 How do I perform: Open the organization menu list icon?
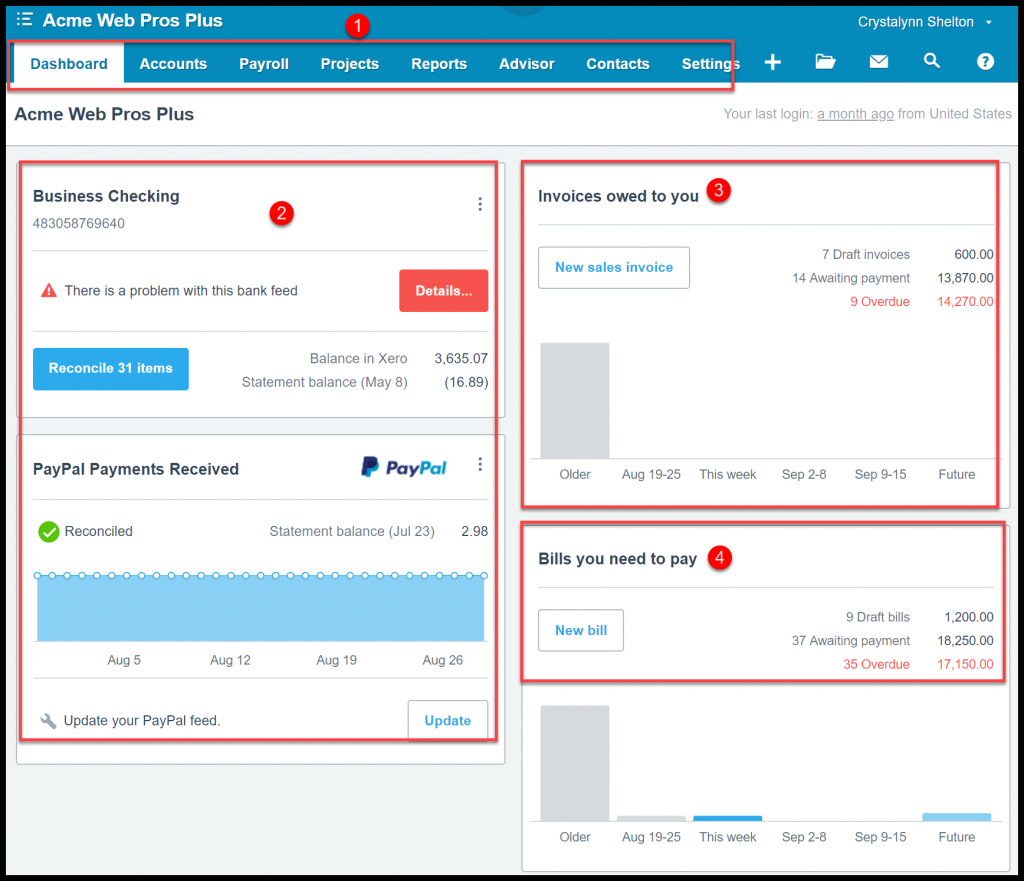pos(24,19)
